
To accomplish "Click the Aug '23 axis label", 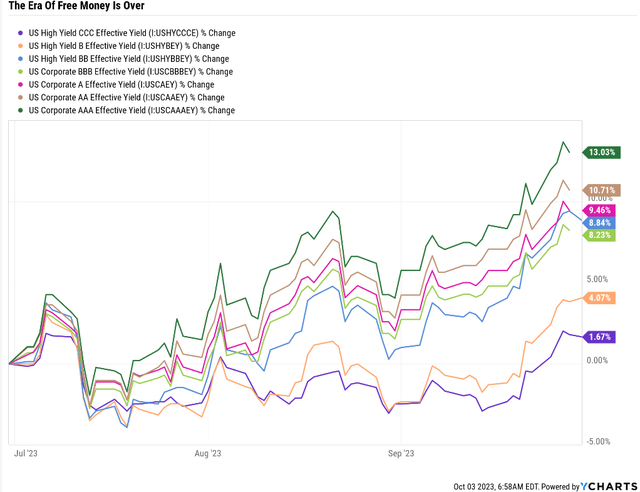I will pyautogui.click(x=207, y=453).
